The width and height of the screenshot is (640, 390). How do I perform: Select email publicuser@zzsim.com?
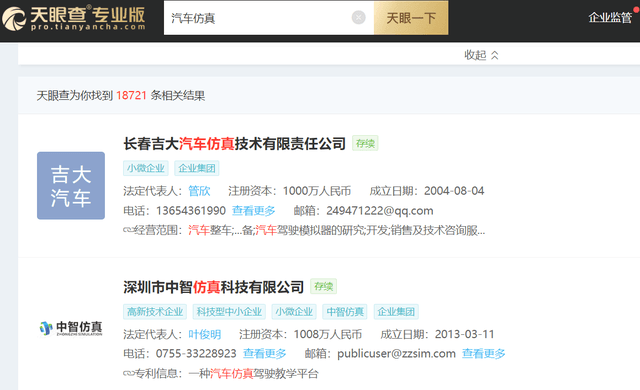click(x=396, y=354)
